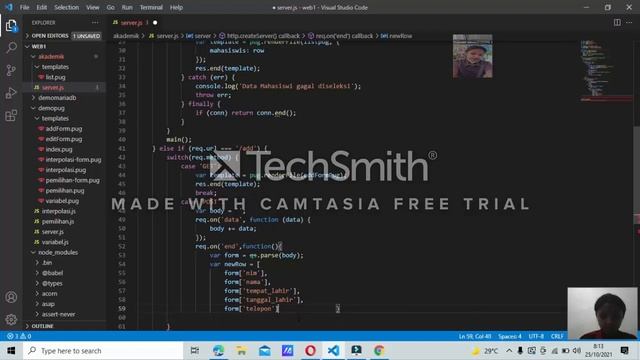Open Explorer panel ellipsis menu
Viewport: 640px width, 360px height.
pyautogui.click(x=95, y=23)
